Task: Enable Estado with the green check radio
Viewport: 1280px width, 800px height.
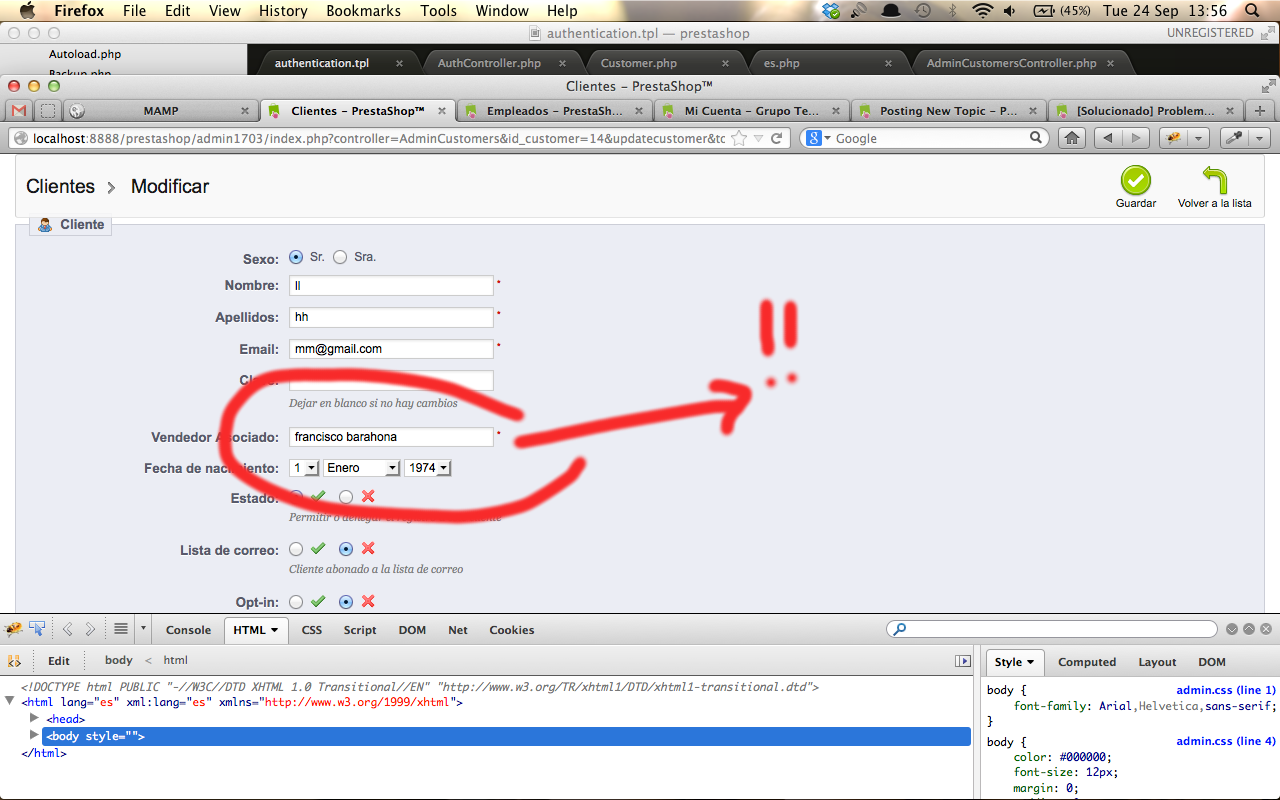Action: [x=296, y=496]
